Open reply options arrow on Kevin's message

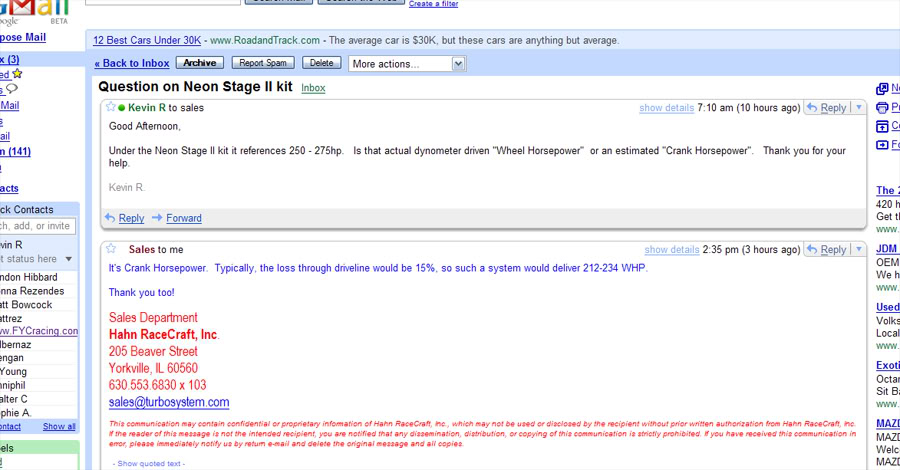[x=859, y=107]
